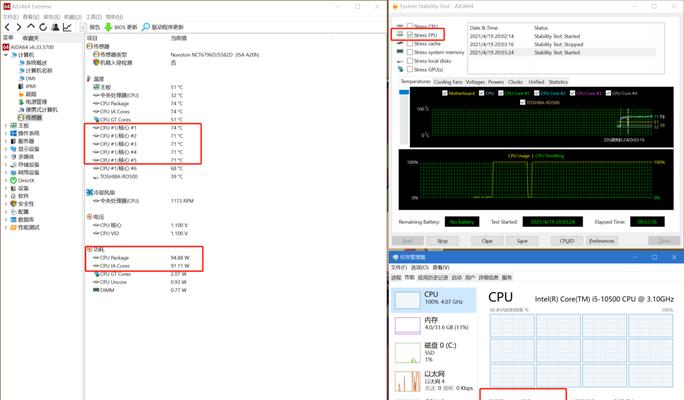Select the DMI tree item
Viewport: 684px width, 400px height.
27,79
